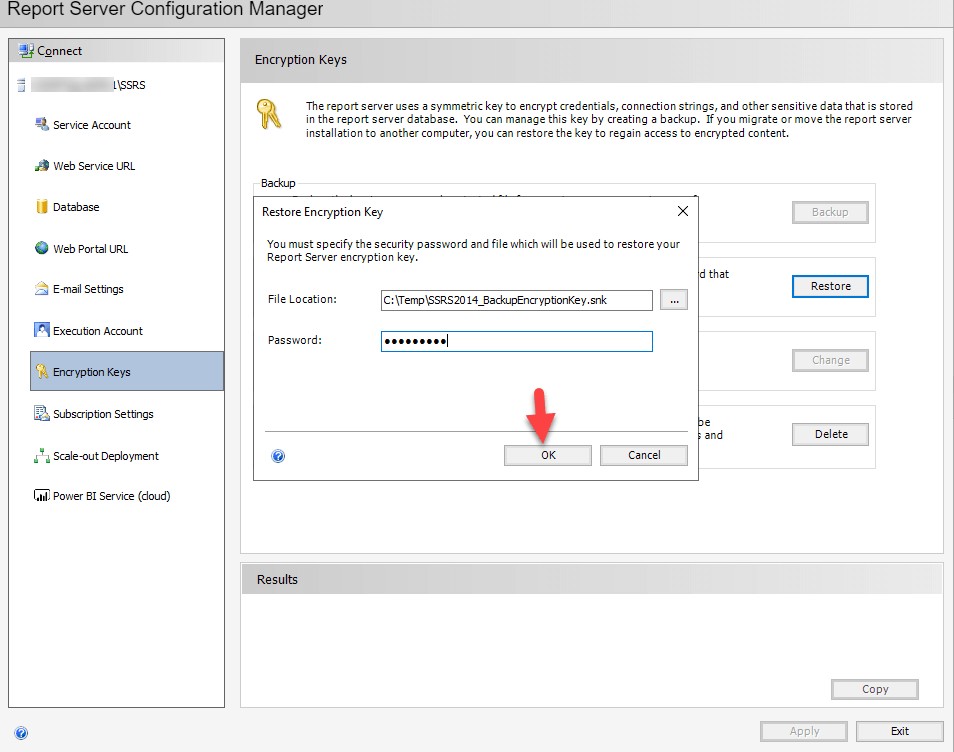The width and height of the screenshot is (954, 752).
Task: Click the help icon in Restore dialog
Action: pyautogui.click(x=278, y=456)
